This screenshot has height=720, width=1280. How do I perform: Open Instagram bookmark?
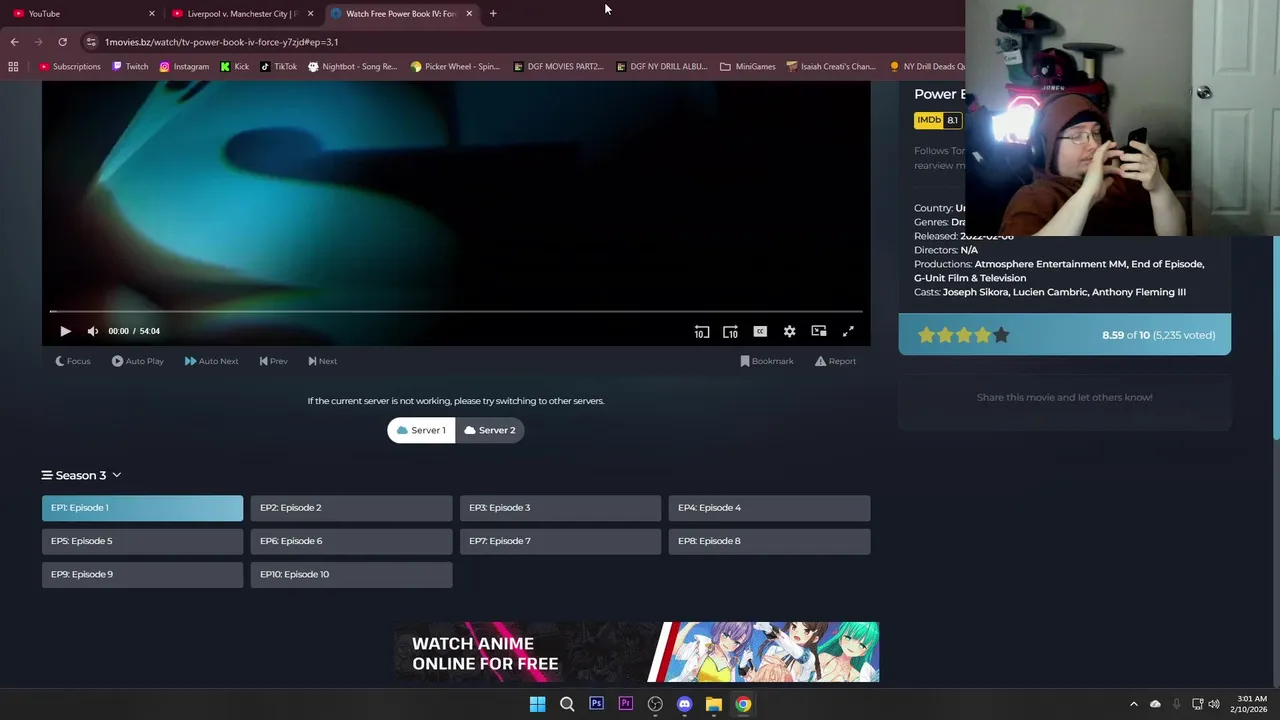(x=184, y=67)
